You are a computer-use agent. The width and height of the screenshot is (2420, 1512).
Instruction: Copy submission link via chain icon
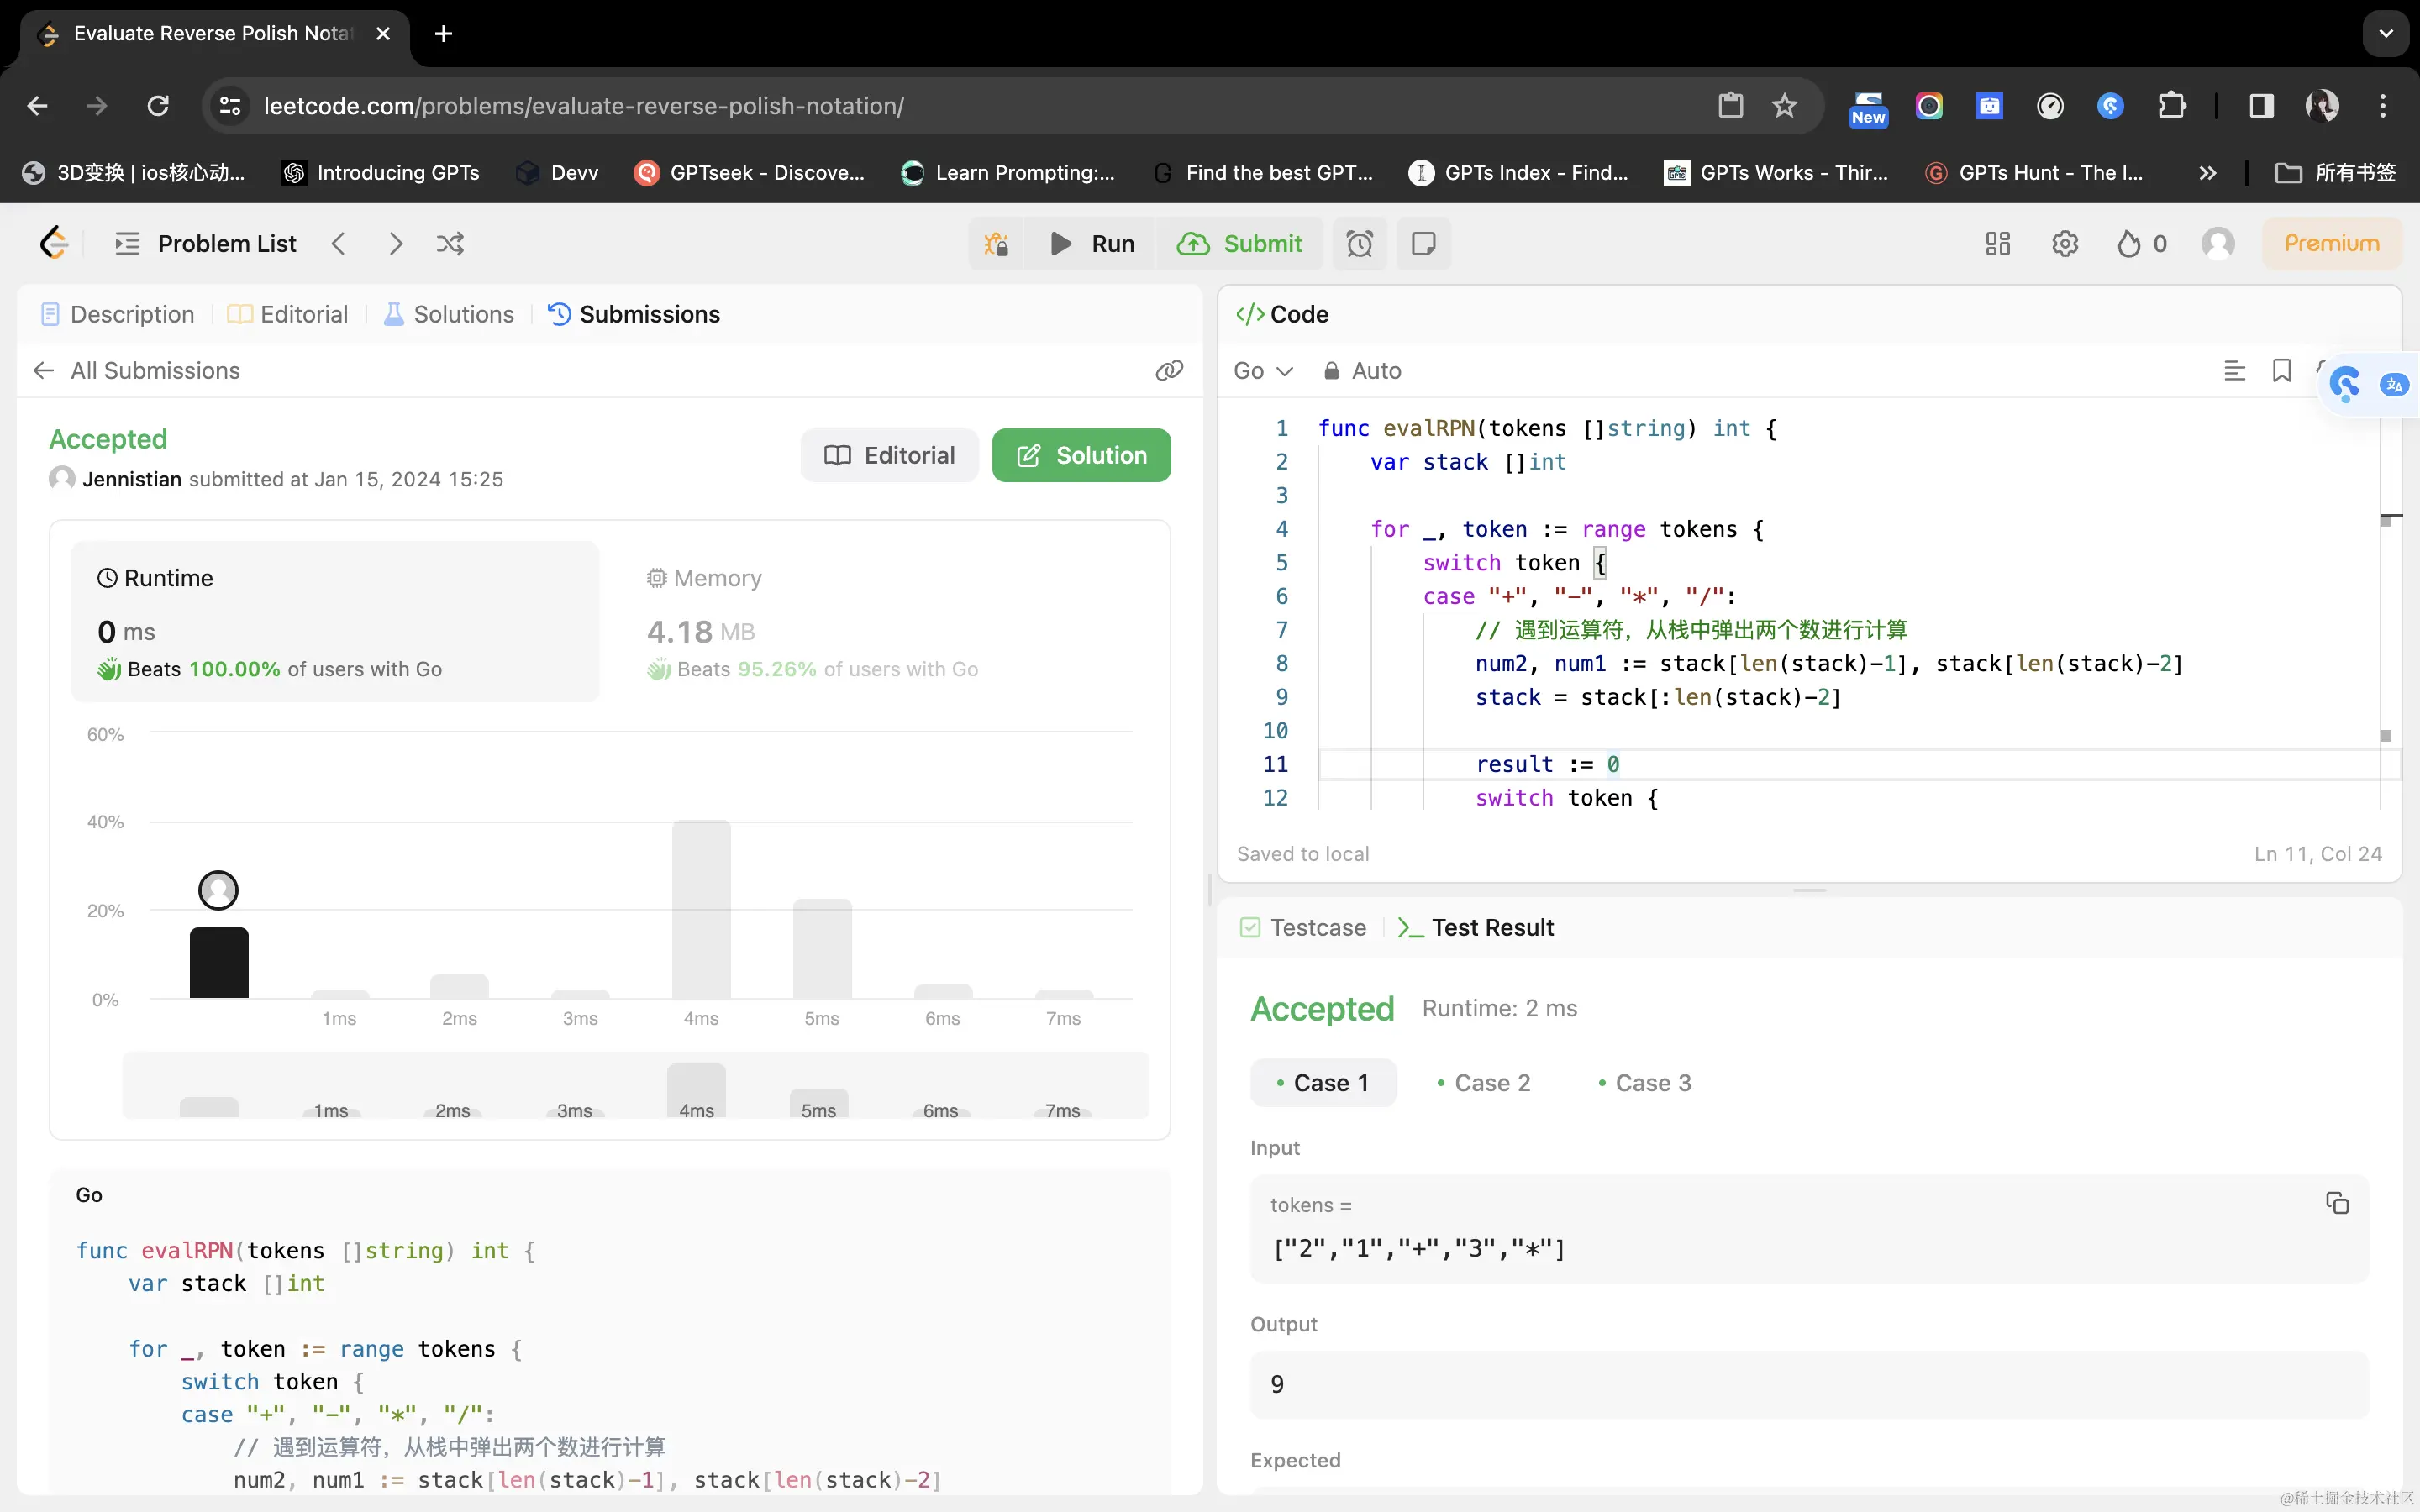1169,371
